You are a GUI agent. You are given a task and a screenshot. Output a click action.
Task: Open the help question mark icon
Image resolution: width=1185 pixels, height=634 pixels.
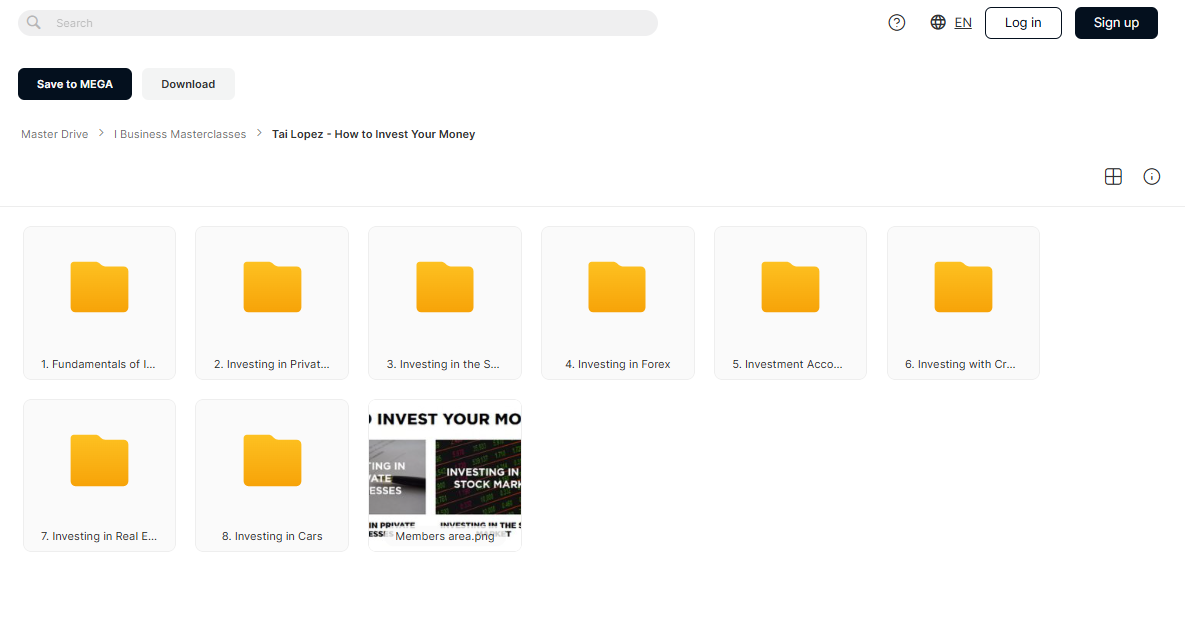(x=896, y=23)
